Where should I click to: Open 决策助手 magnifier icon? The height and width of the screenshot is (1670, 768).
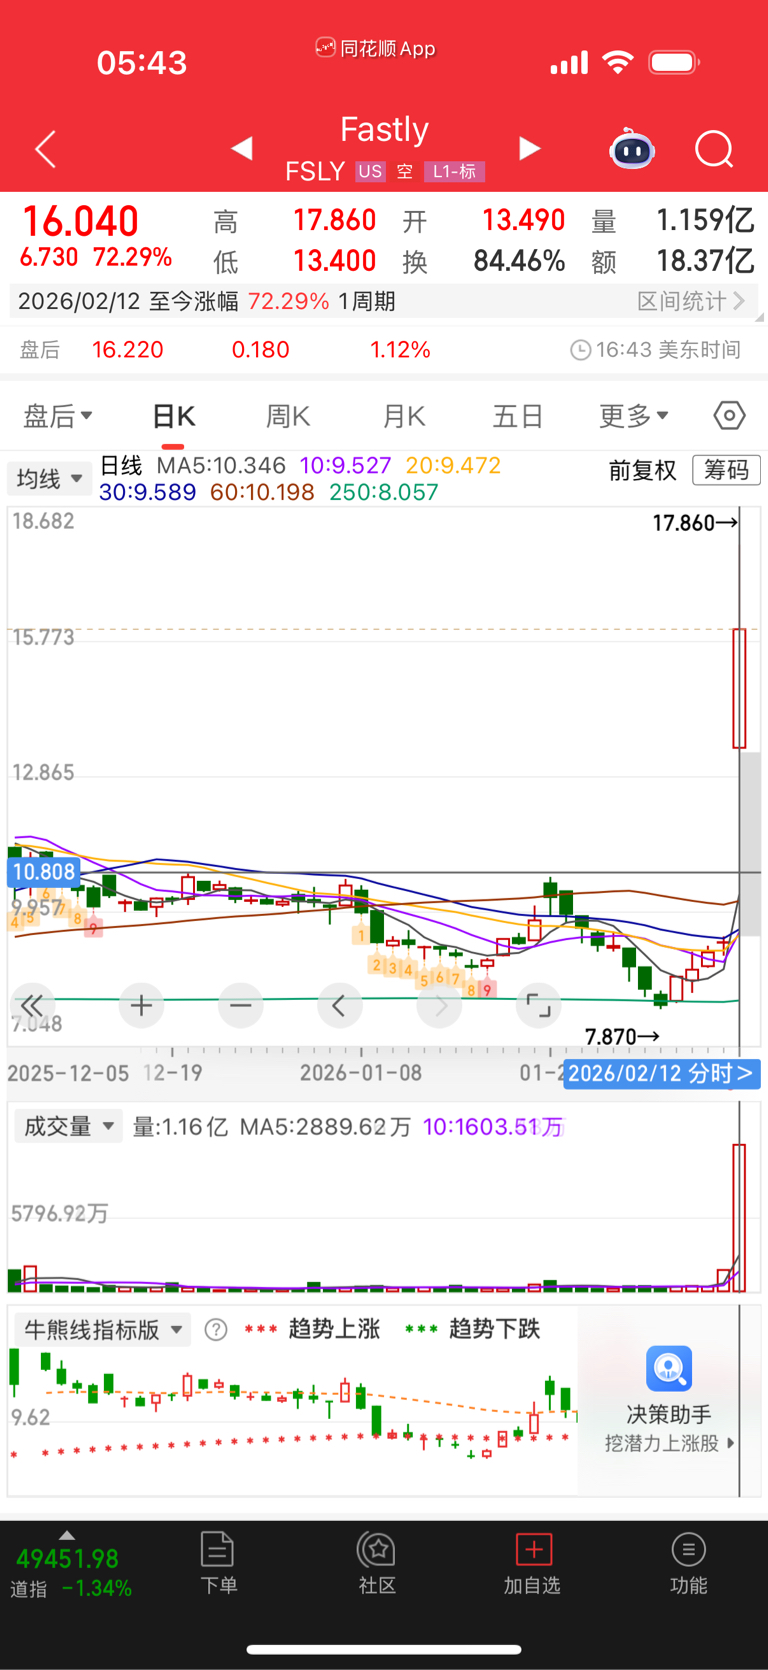[669, 1369]
